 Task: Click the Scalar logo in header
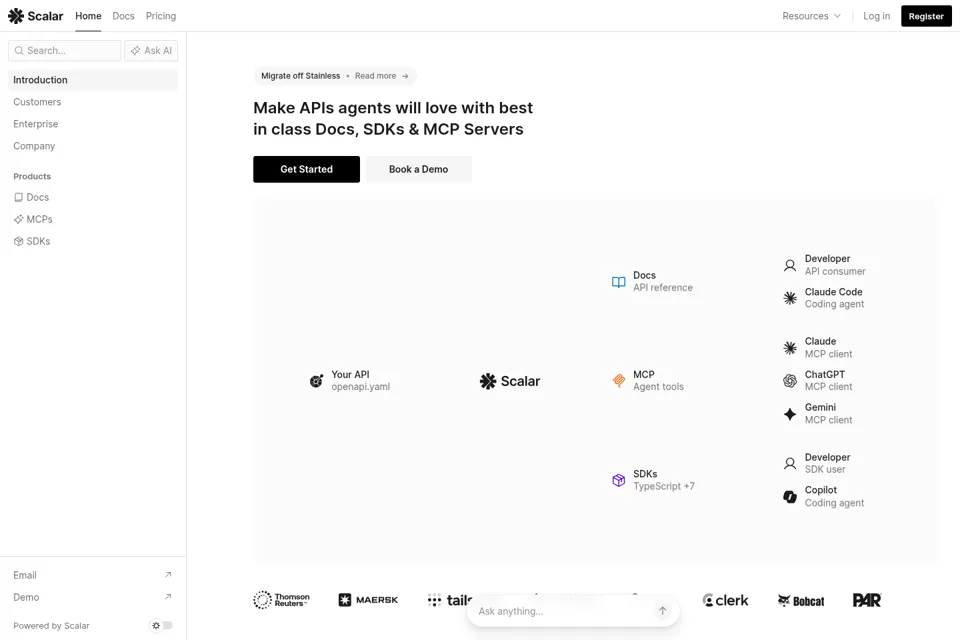coord(36,16)
